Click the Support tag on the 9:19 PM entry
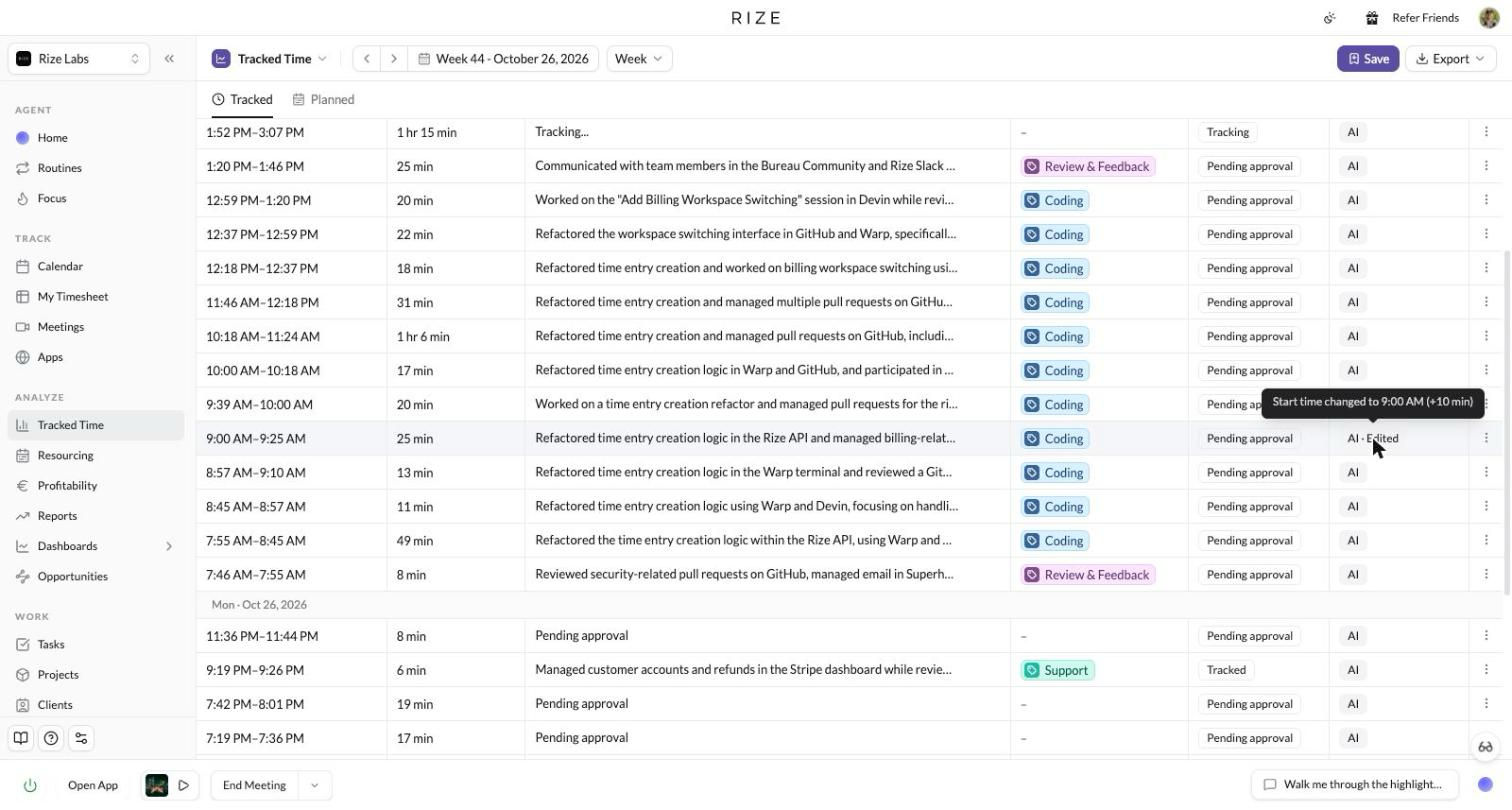The height and width of the screenshot is (810, 1512). (x=1058, y=670)
